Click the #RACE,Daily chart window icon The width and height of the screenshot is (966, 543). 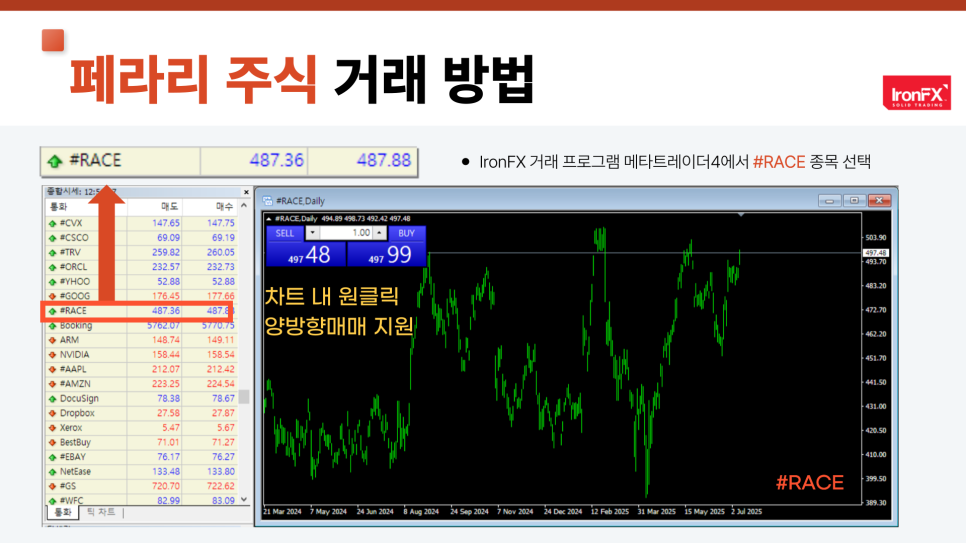point(268,201)
